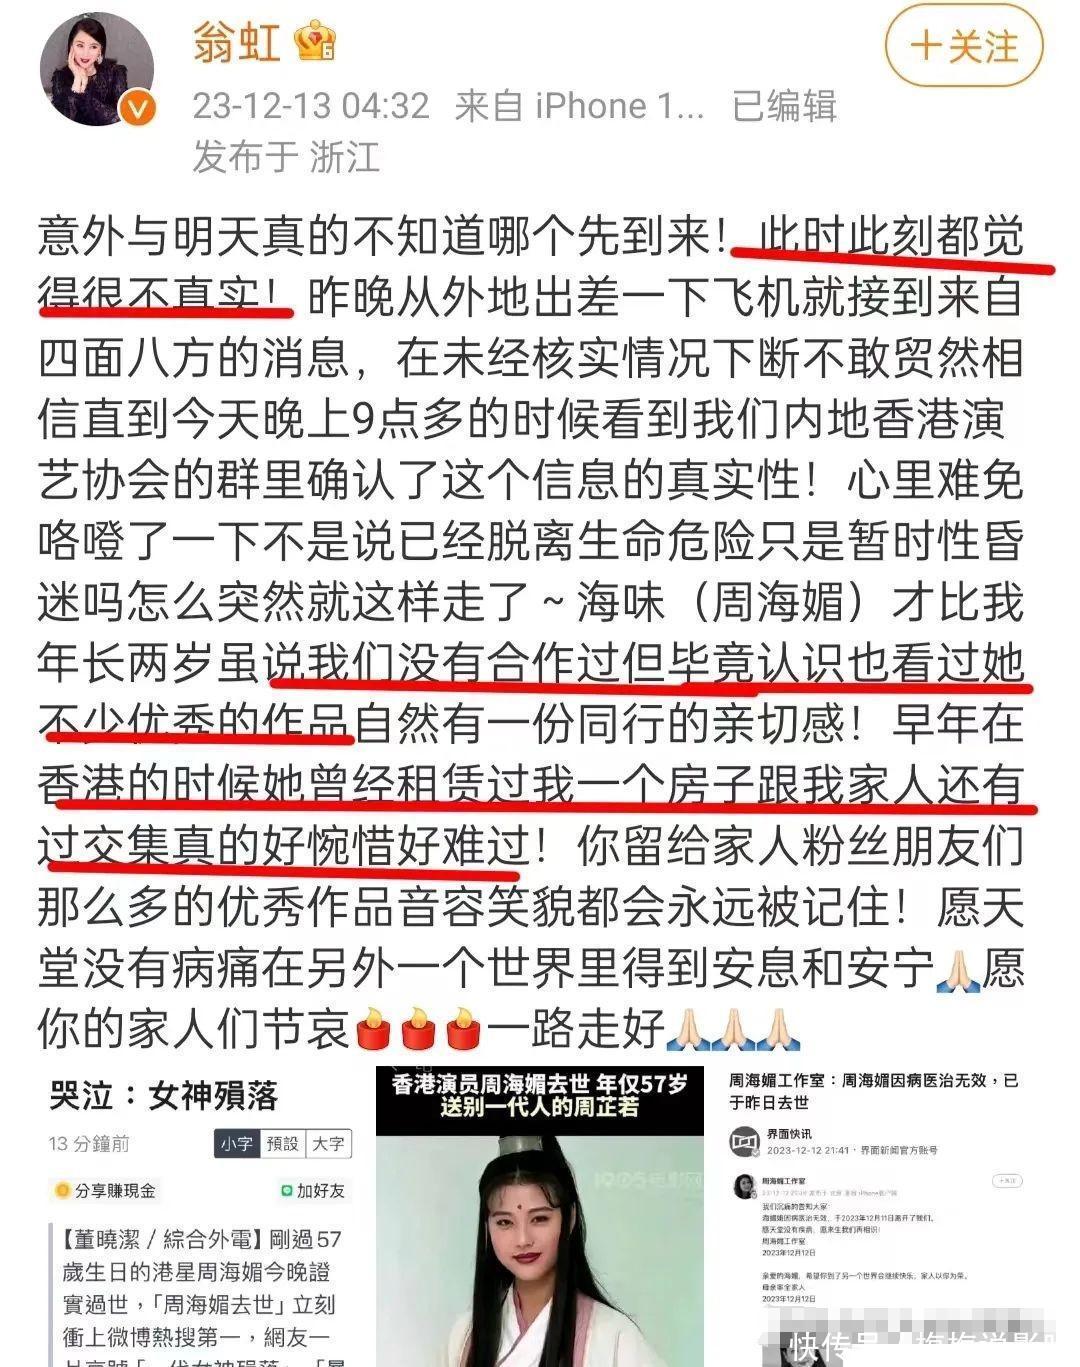Image resolution: width=1080 pixels, height=1367 pixels.
Task: Open the white-robed actress portrait image
Action: click(x=539, y=1217)
